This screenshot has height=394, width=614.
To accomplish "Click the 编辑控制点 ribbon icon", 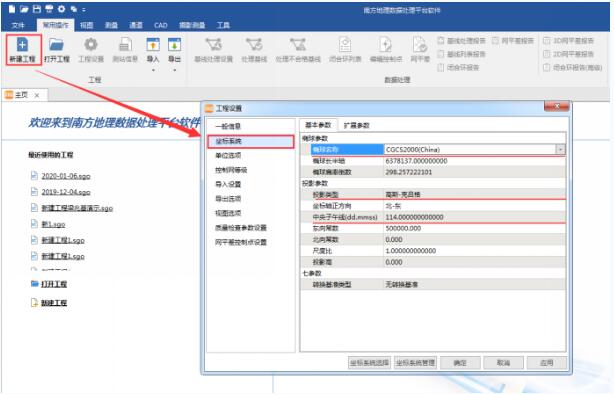I will (x=386, y=50).
